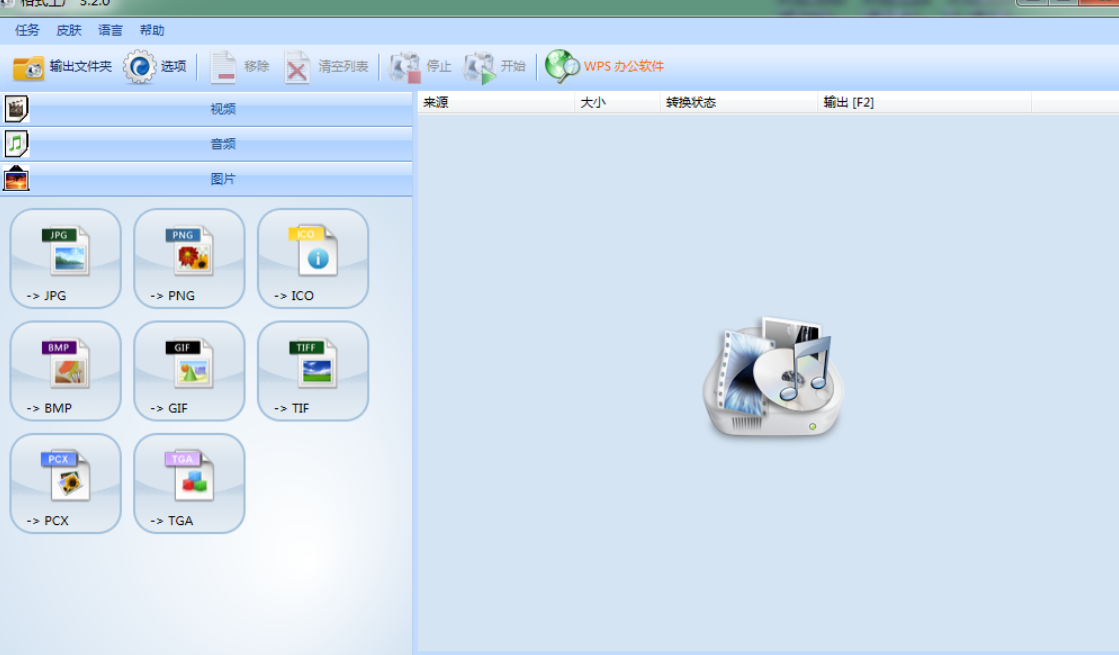Open the 任务 menu

pos(27,30)
